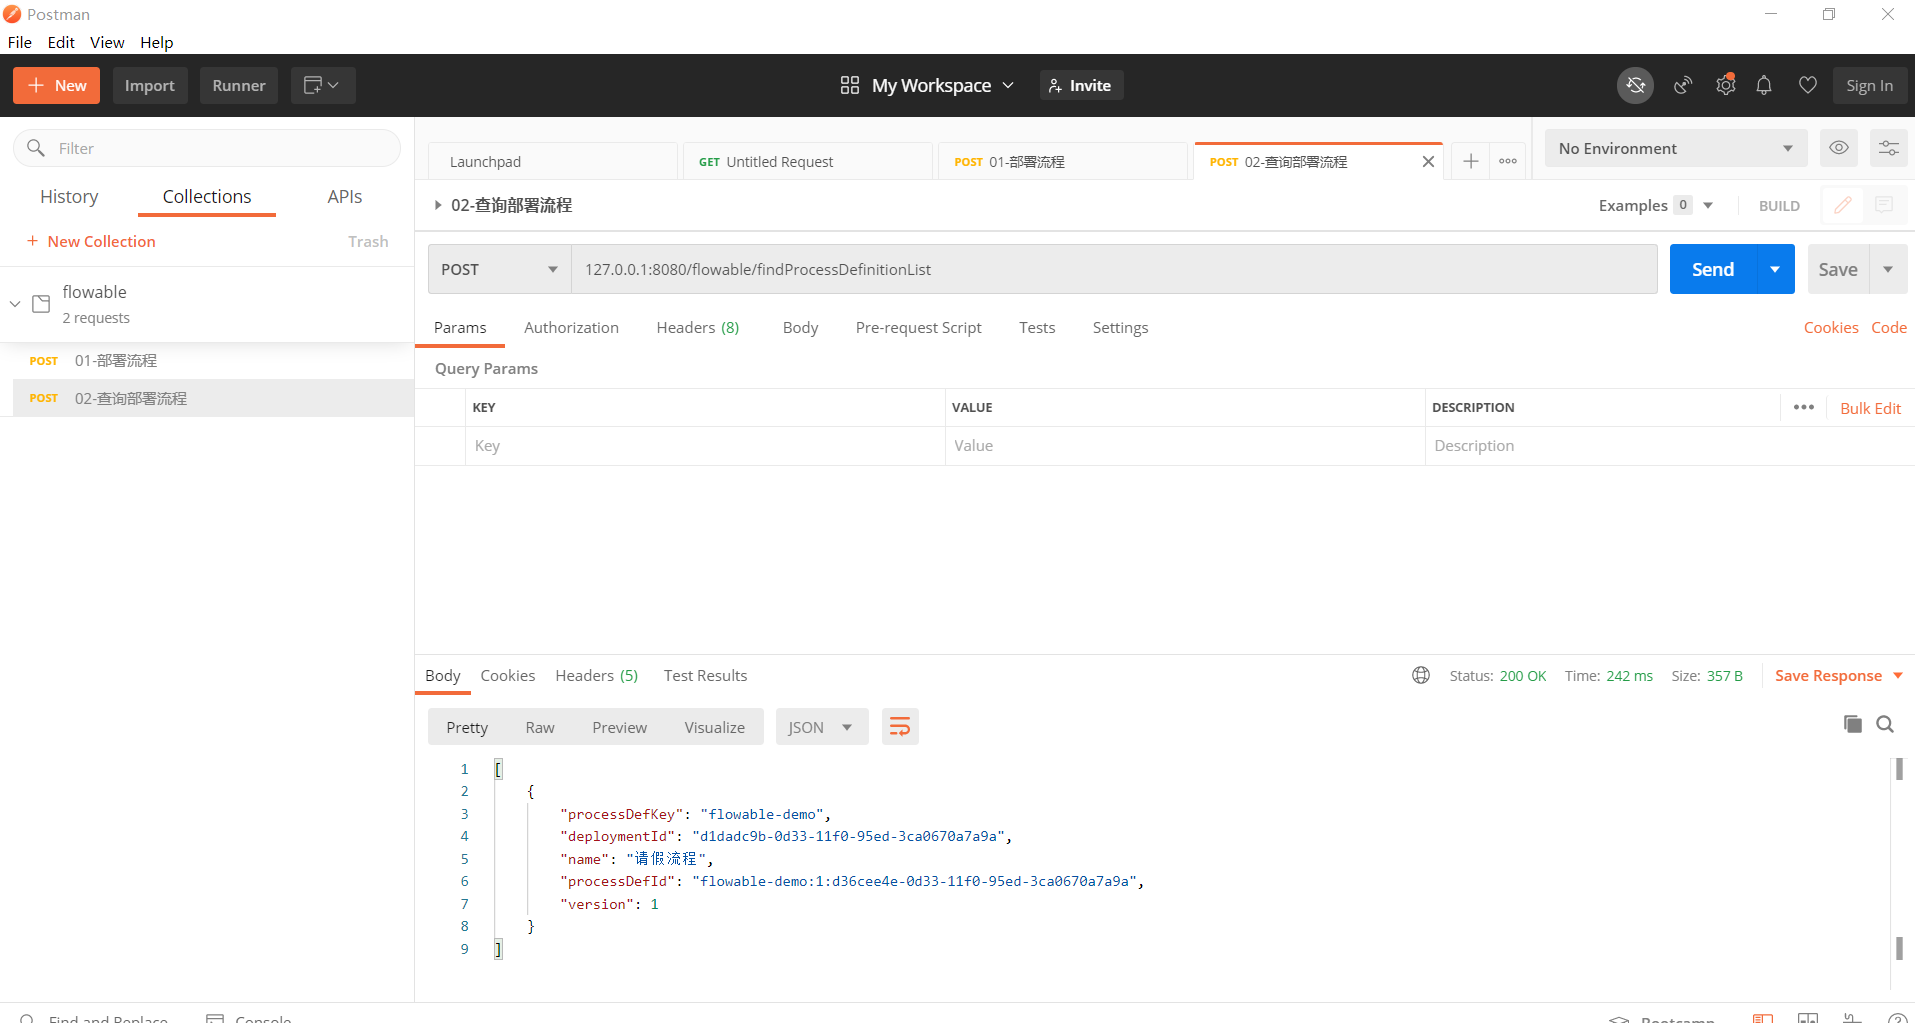1915x1023 pixels.
Task: Toggle line wrap in response body
Action: click(x=900, y=727)
